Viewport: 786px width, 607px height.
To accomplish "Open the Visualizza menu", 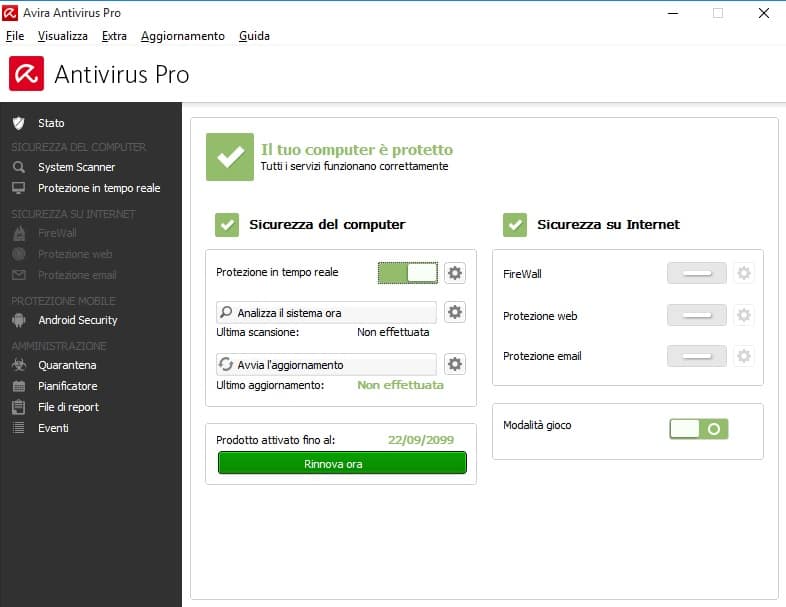I will tap(63, 36).
